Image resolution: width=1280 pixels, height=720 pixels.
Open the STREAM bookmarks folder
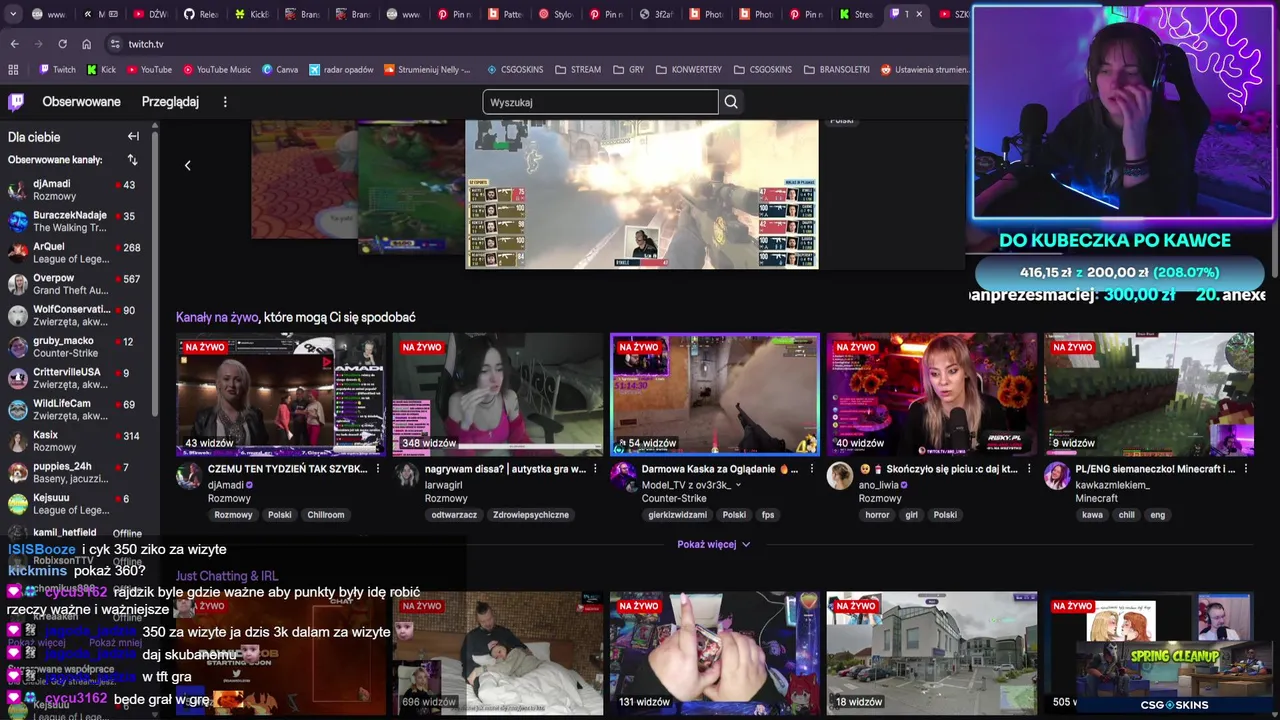click(577, 70)
